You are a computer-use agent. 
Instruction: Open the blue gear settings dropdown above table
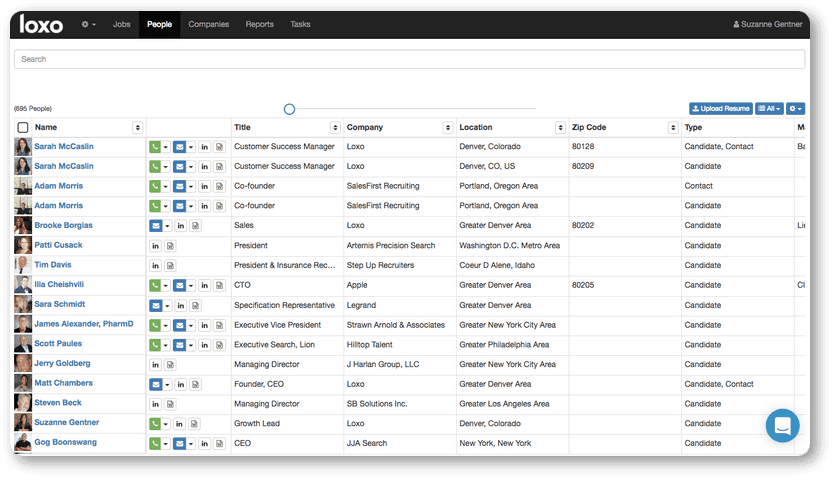pos(795,108)
